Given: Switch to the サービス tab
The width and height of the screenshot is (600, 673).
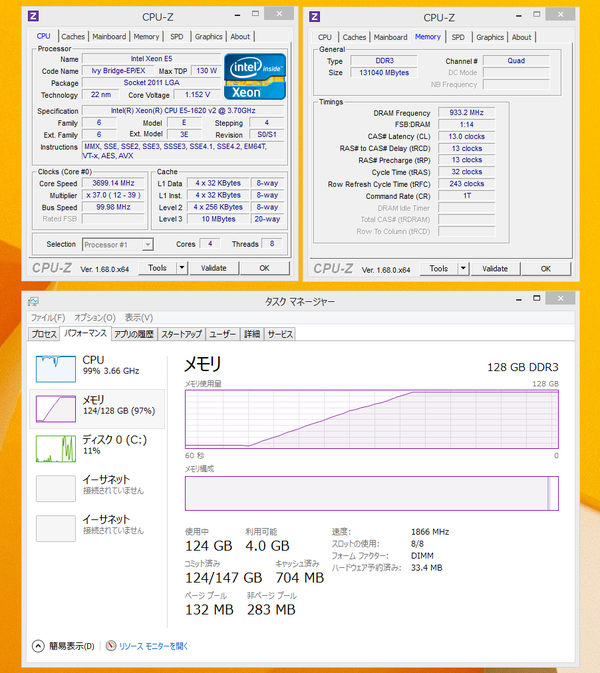Looking at the screenshot, I should pos(280,334).
